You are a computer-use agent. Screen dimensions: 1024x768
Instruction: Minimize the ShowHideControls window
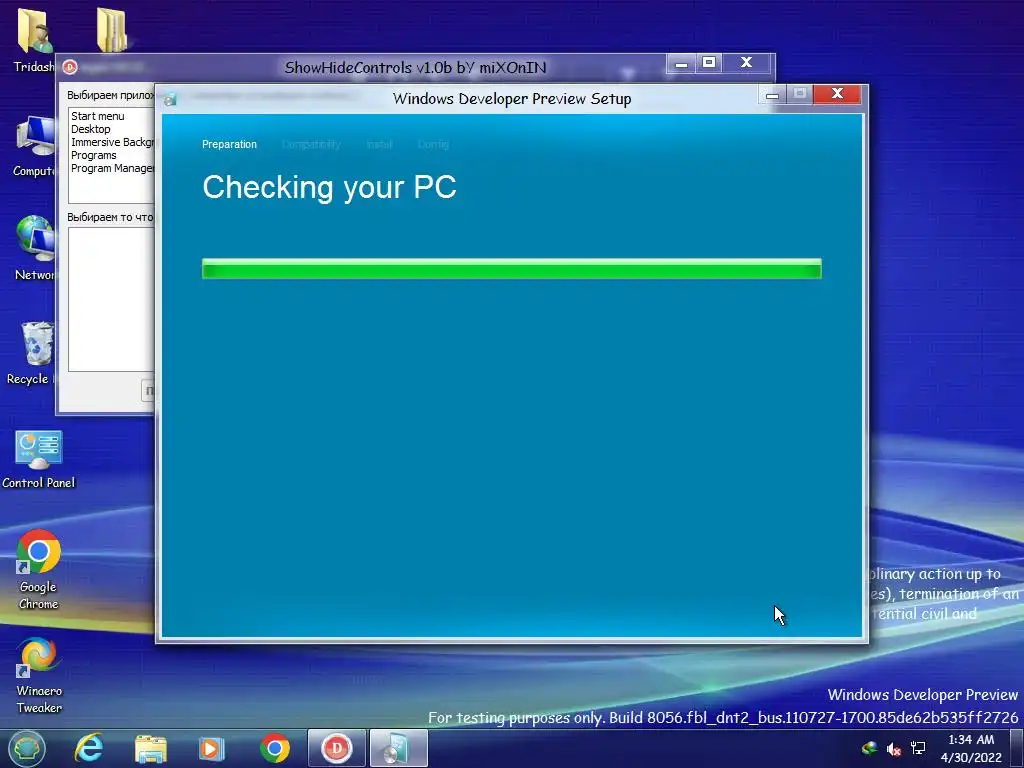pyautogui.click(x=681, y=63)
